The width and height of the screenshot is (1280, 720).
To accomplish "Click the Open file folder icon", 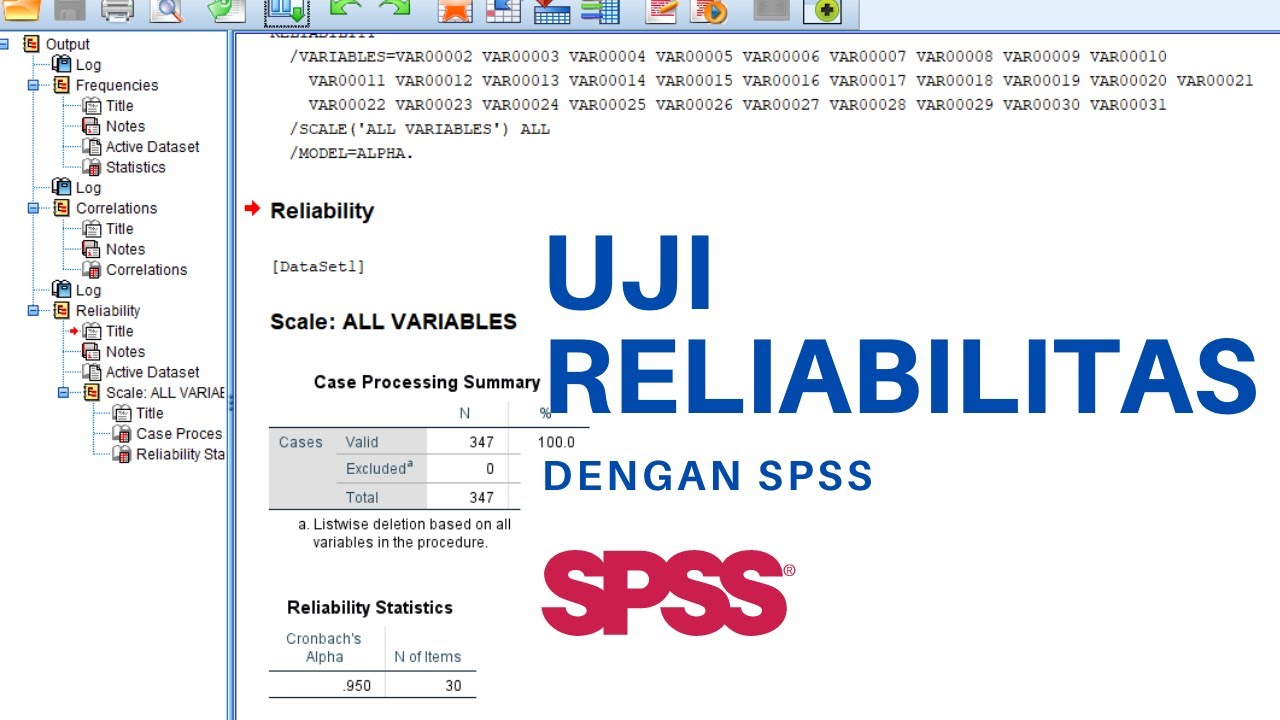I will click(x=22, y=9).
